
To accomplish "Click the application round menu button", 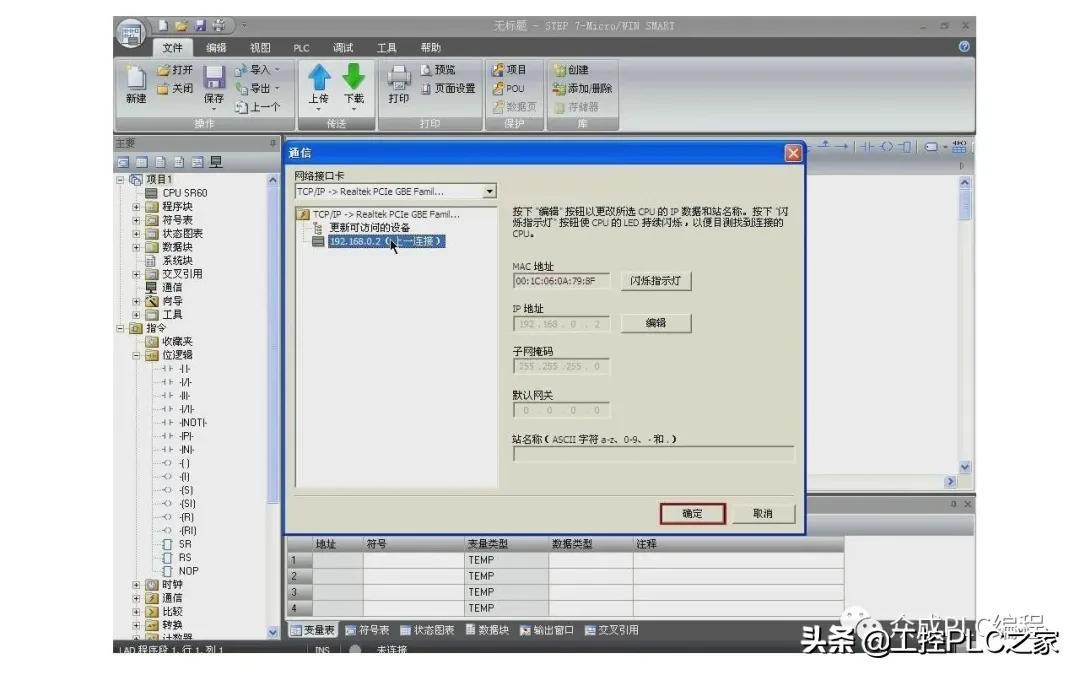I will click(131, 32).
